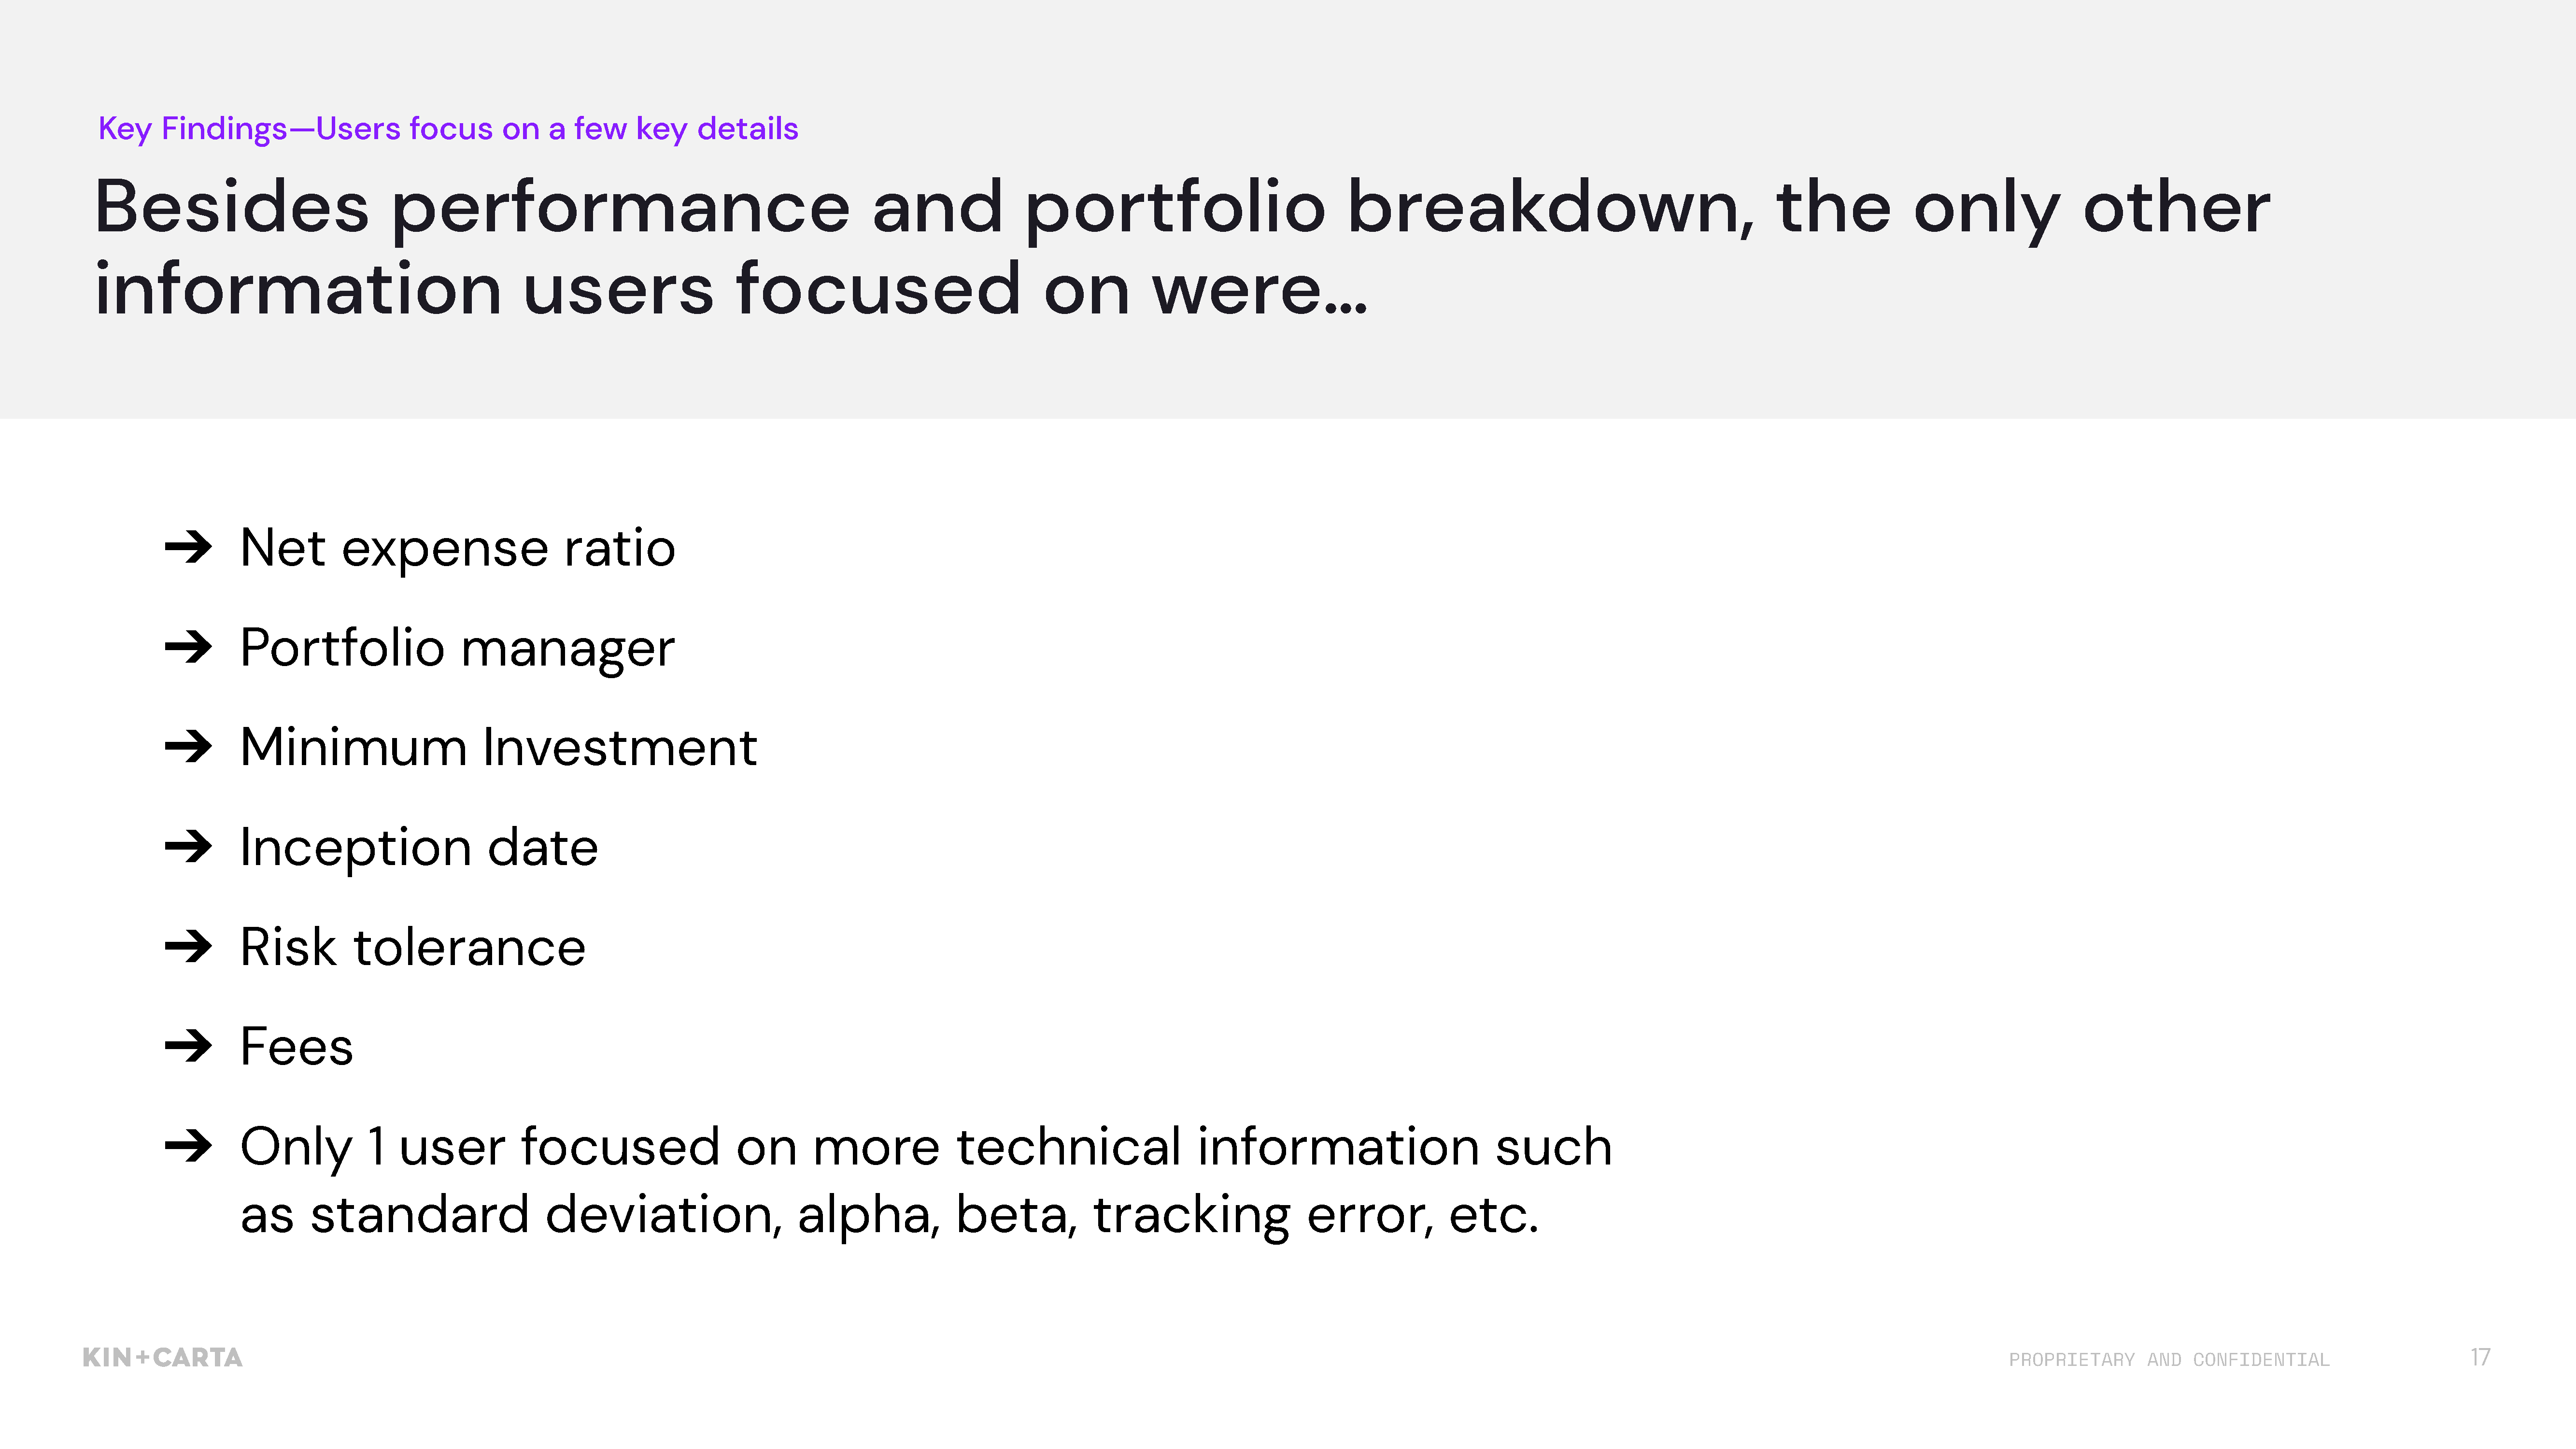Click the page number 17
Viewport: 2576px width, 1449px height.
click(2480, 1357)
